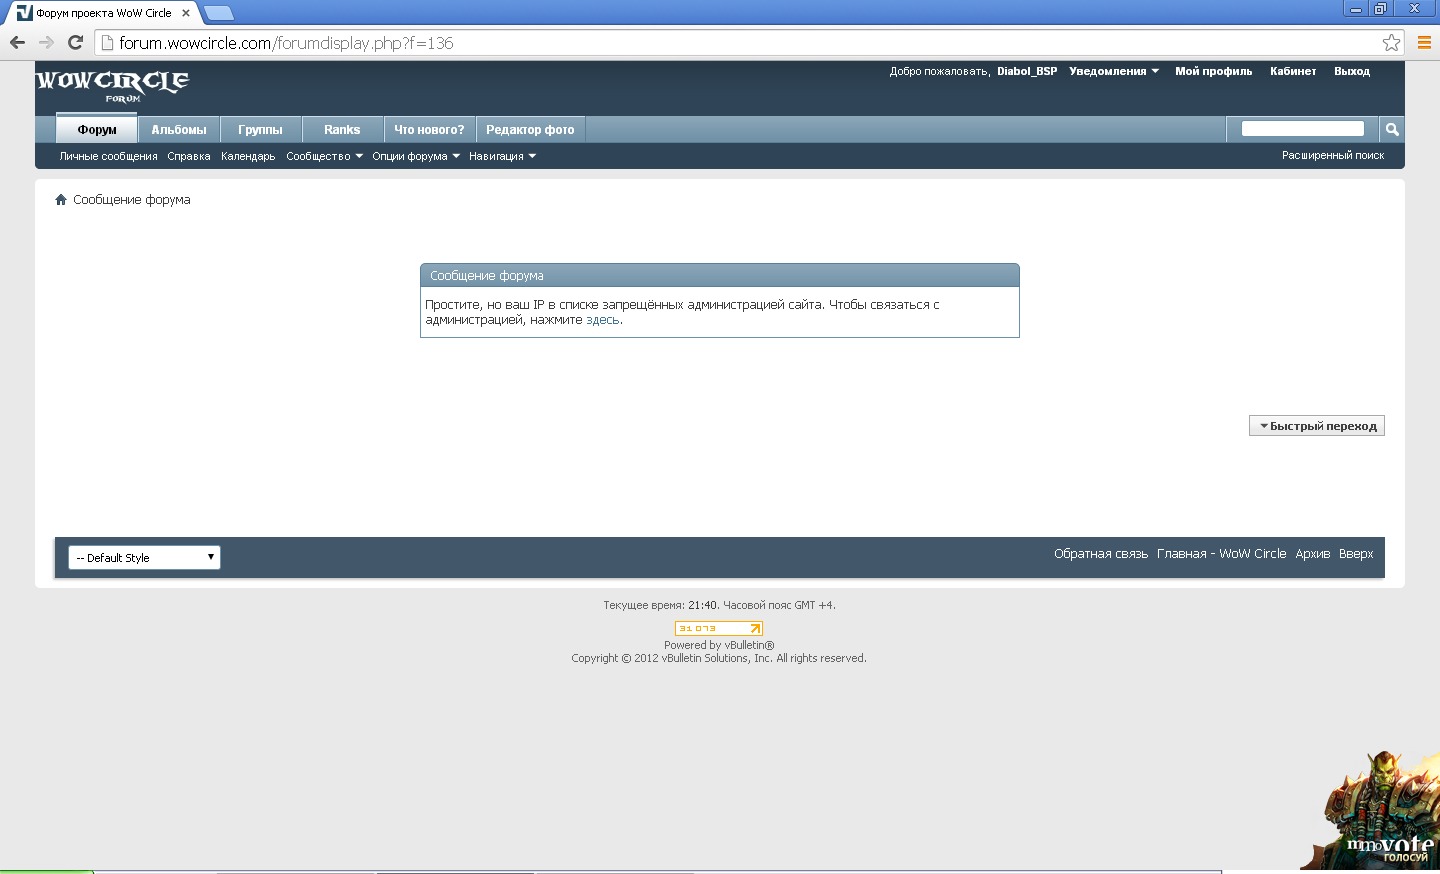Image resolution: width=1440 pixels, height=874 pixels.
Task: Open the Default Style dropdown
Action: click(144, 557)
